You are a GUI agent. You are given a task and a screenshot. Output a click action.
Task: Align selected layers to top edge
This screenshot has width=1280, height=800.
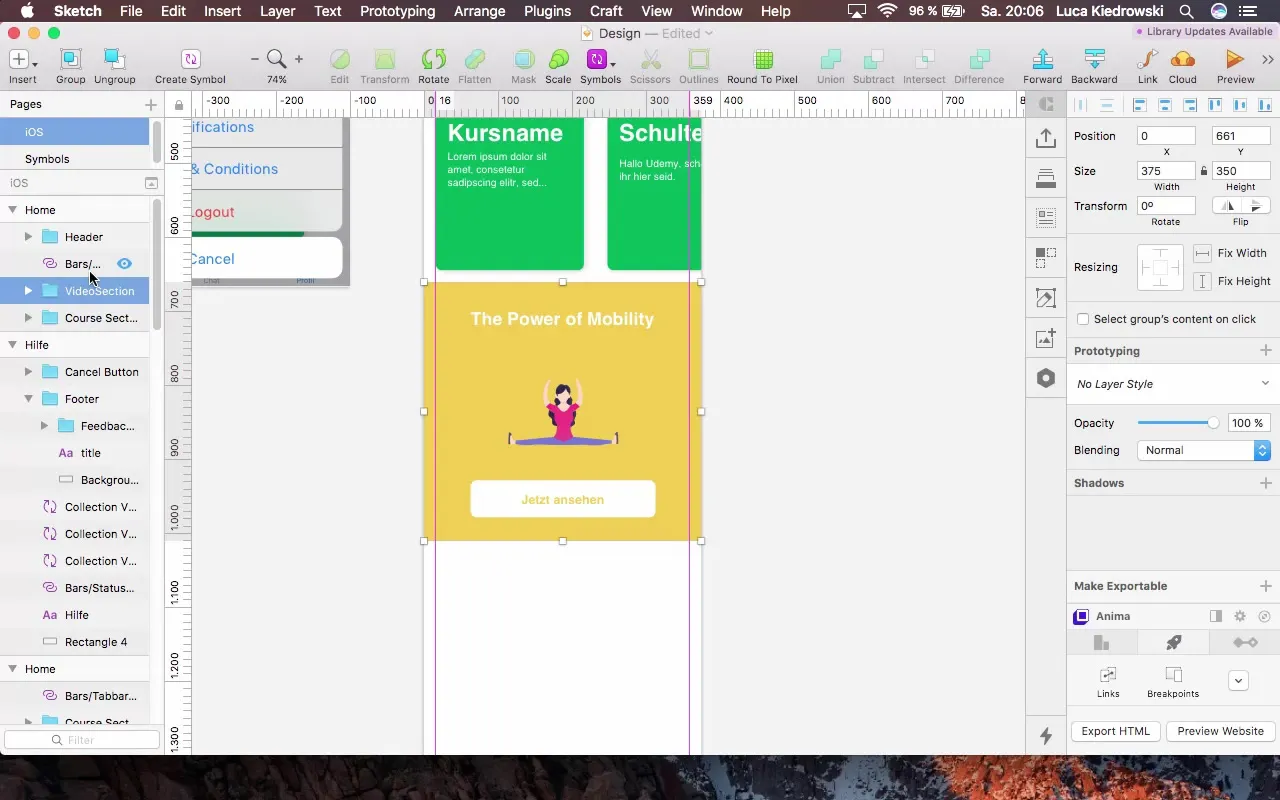coord(1215,105)
